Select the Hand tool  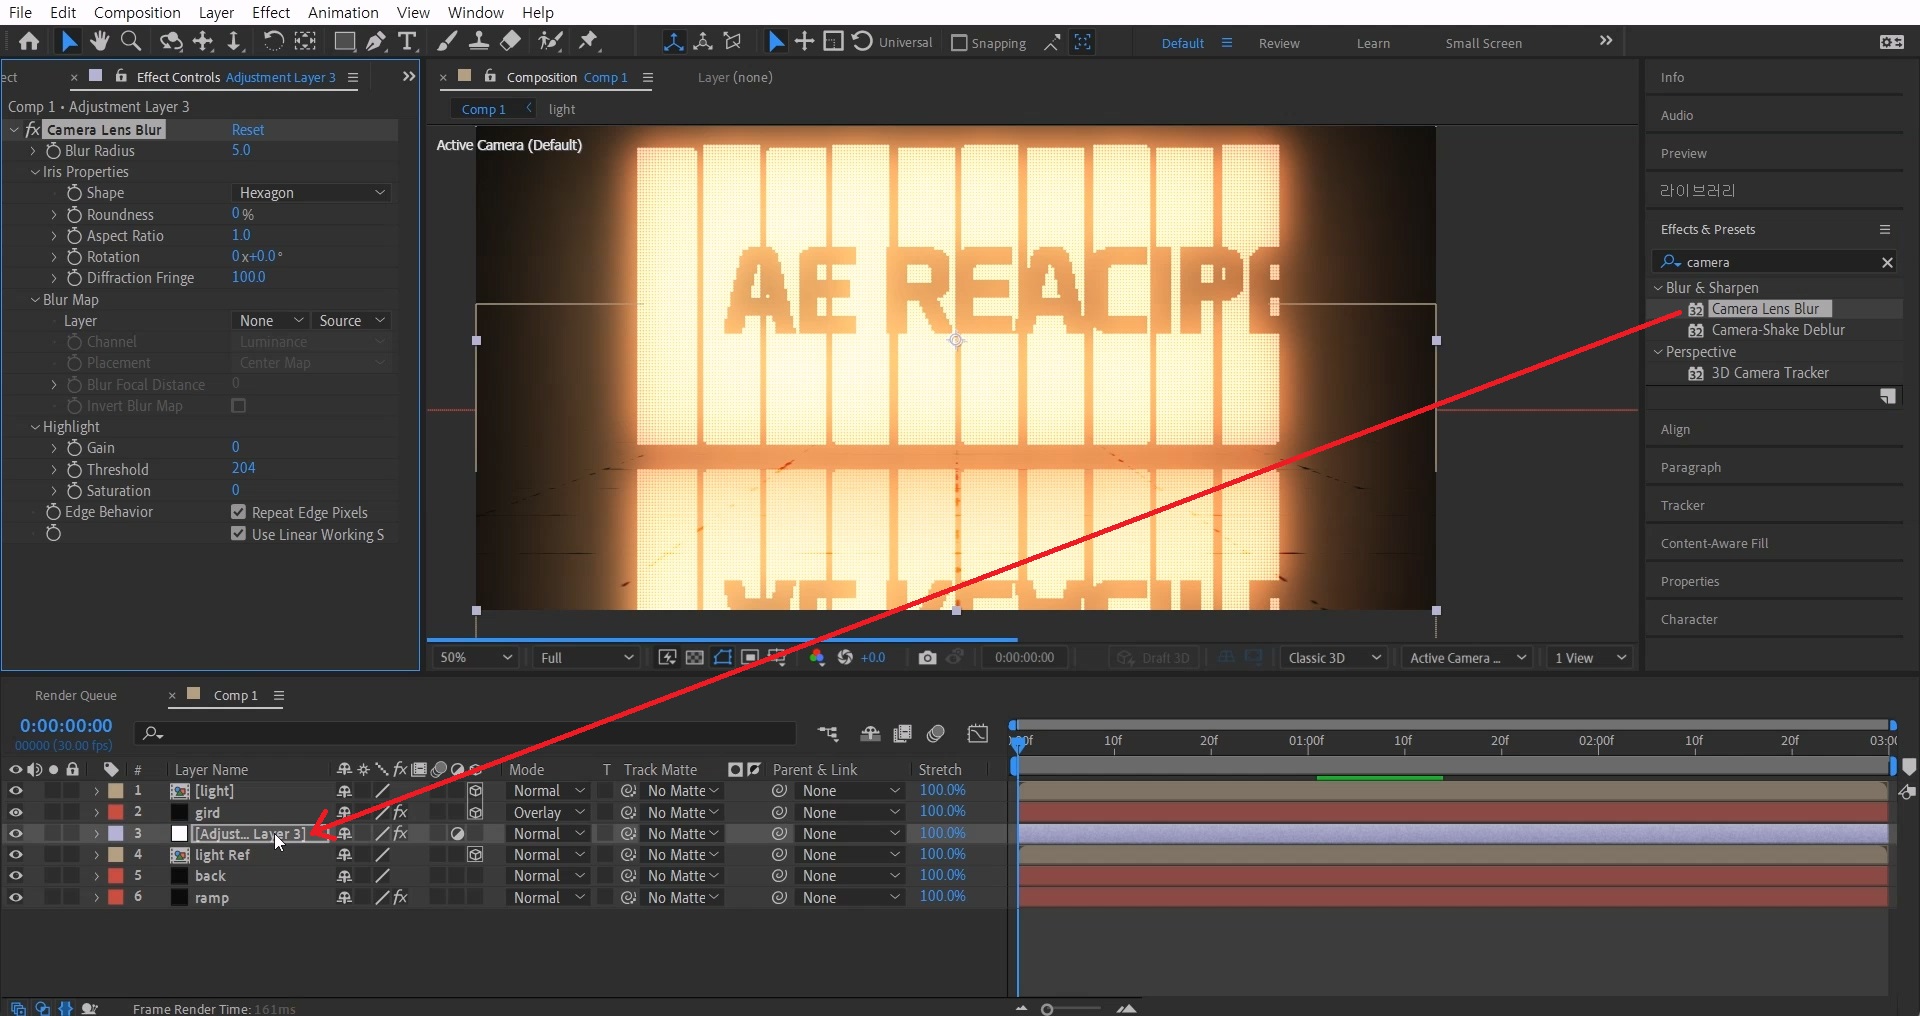(x=99, y=41)
